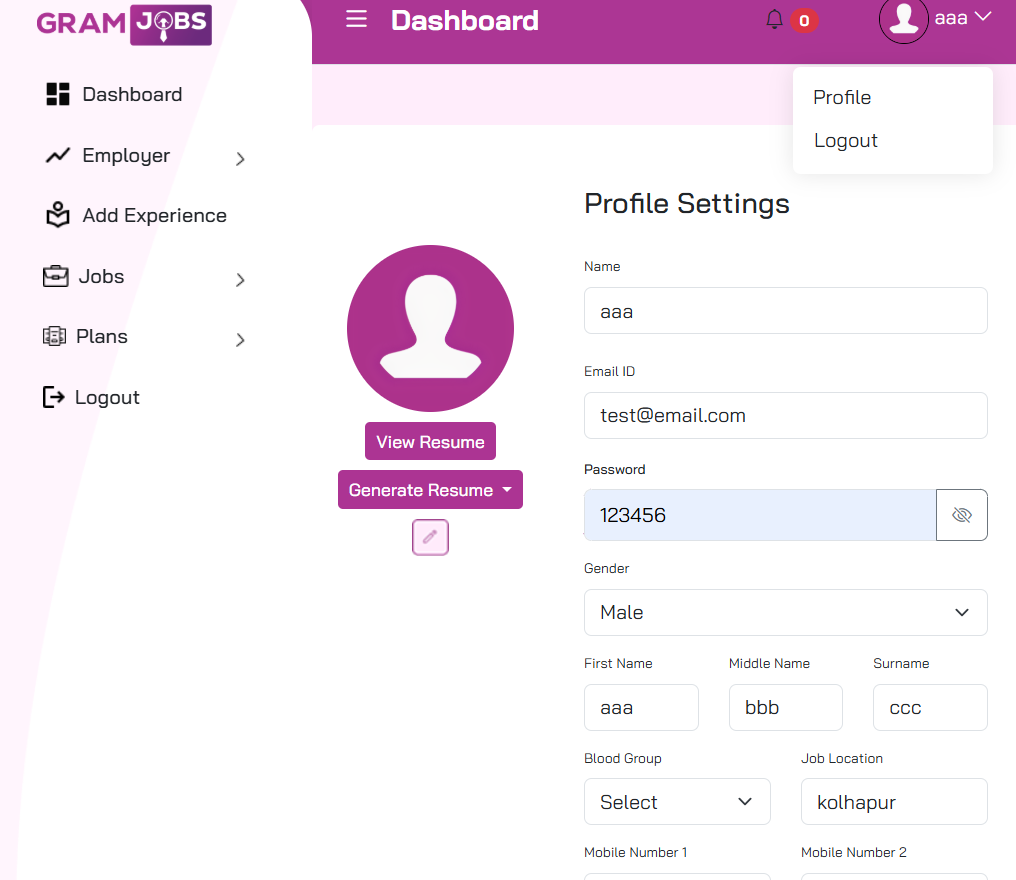Open the Blood Group select dropdown
1016x880 pixels.
[x=676, y=802]
